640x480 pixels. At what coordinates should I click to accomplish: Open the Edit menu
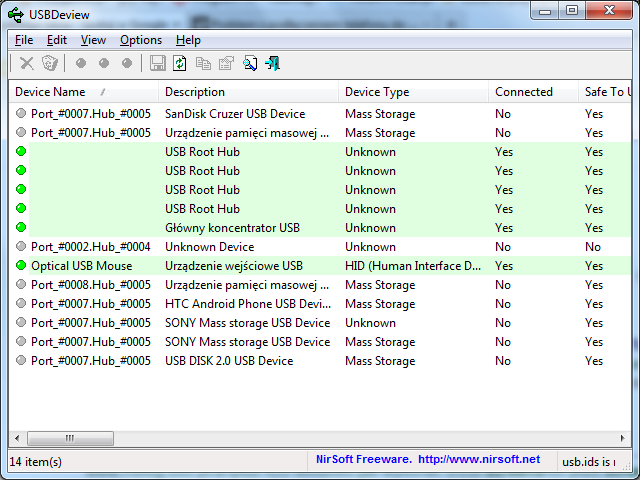[x=57, y=40]
